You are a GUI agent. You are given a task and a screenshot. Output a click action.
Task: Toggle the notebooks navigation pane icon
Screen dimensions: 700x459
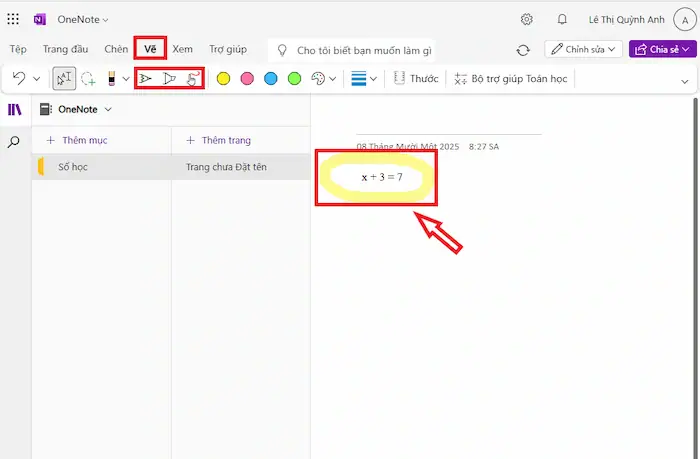(14, 110)
